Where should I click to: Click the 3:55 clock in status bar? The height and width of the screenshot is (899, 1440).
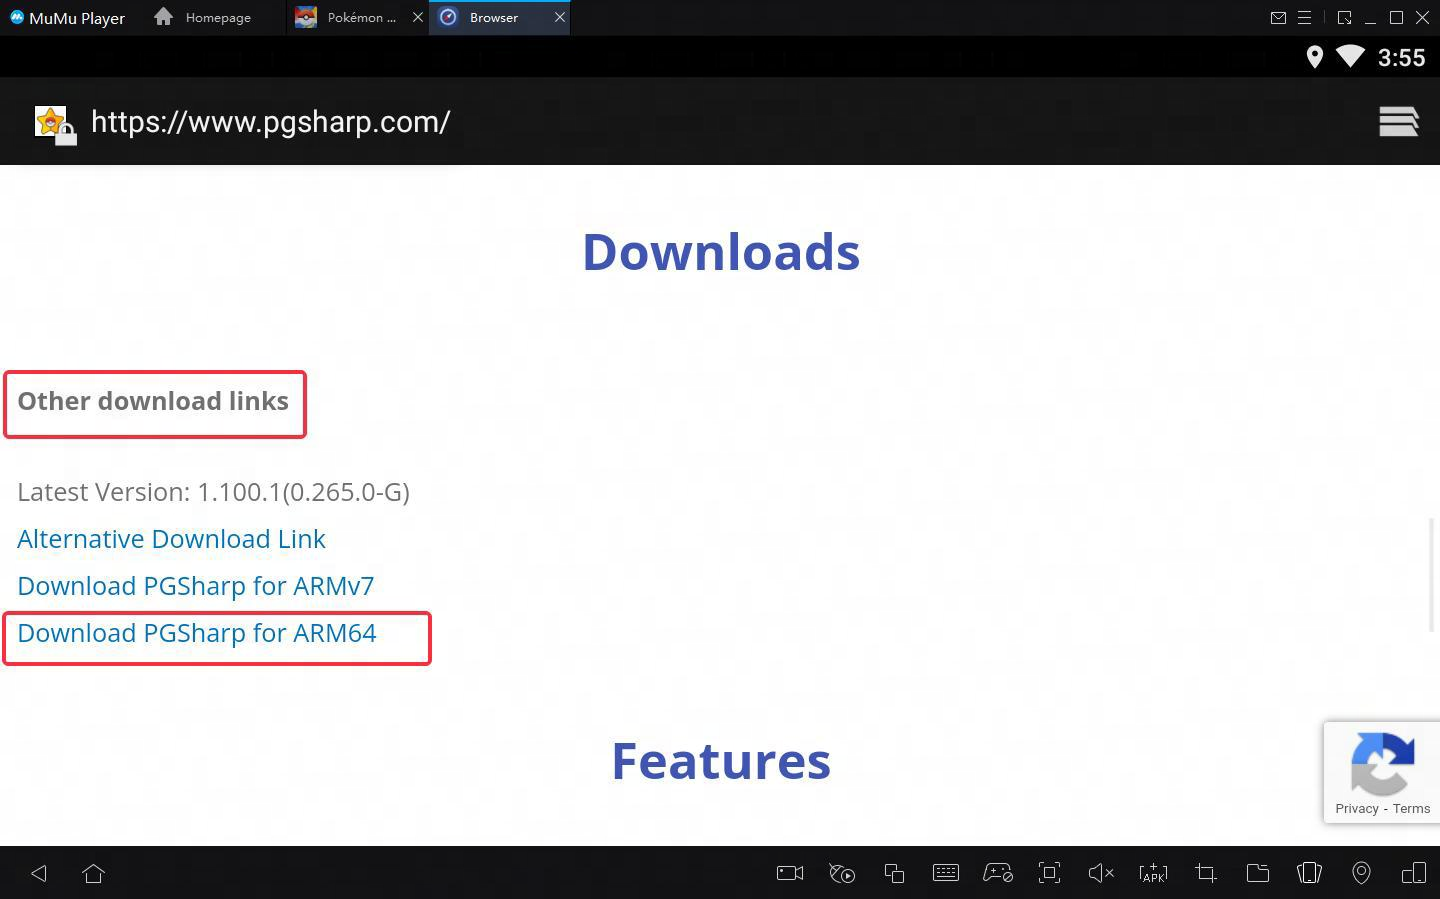coord(1401,58)
